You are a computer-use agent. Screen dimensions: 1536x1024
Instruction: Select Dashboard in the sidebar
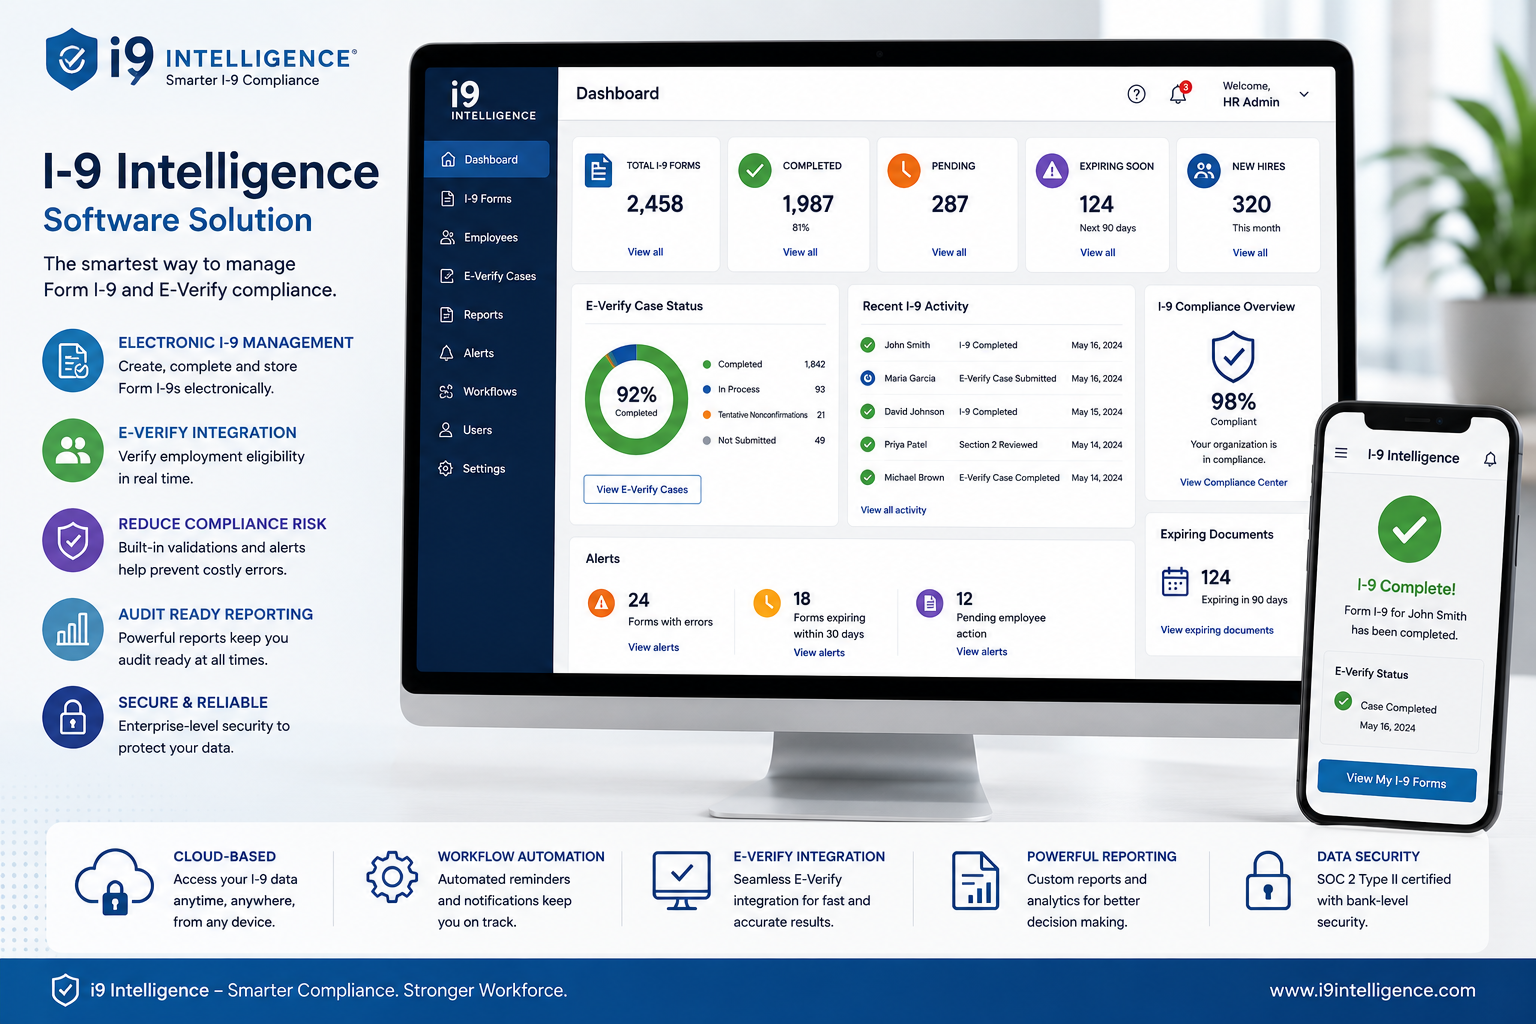(x=487, y=159)
